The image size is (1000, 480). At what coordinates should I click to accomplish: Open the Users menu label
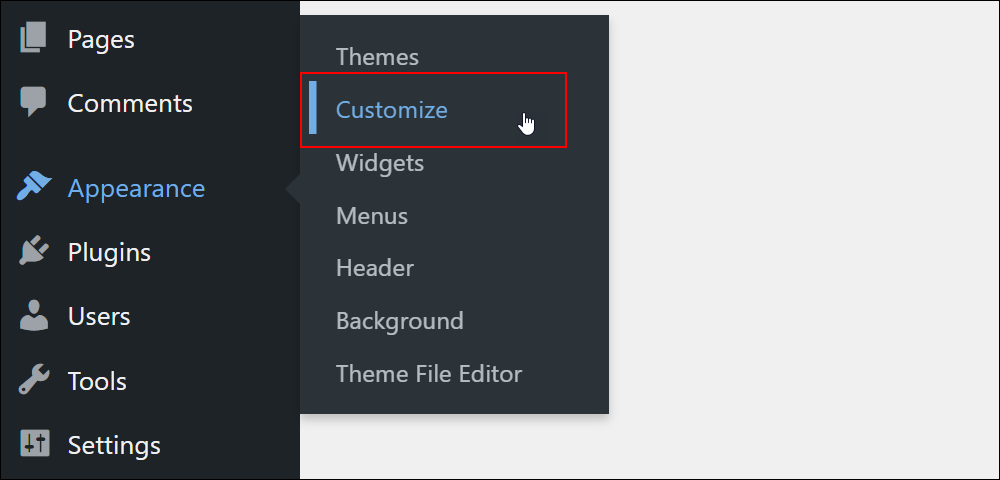pyautogui.click(x=99, y=317)
